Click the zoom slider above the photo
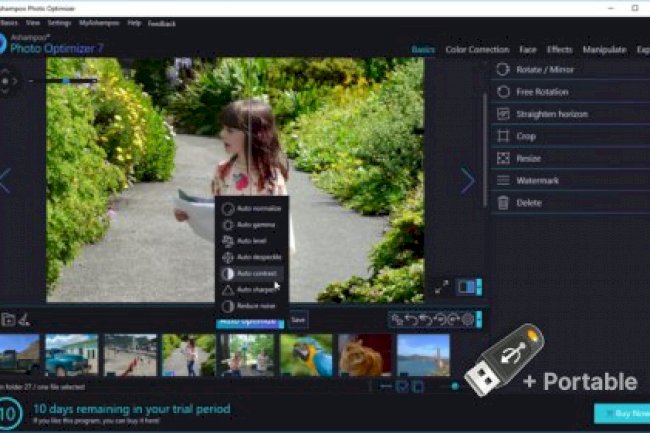 (66, 80)
